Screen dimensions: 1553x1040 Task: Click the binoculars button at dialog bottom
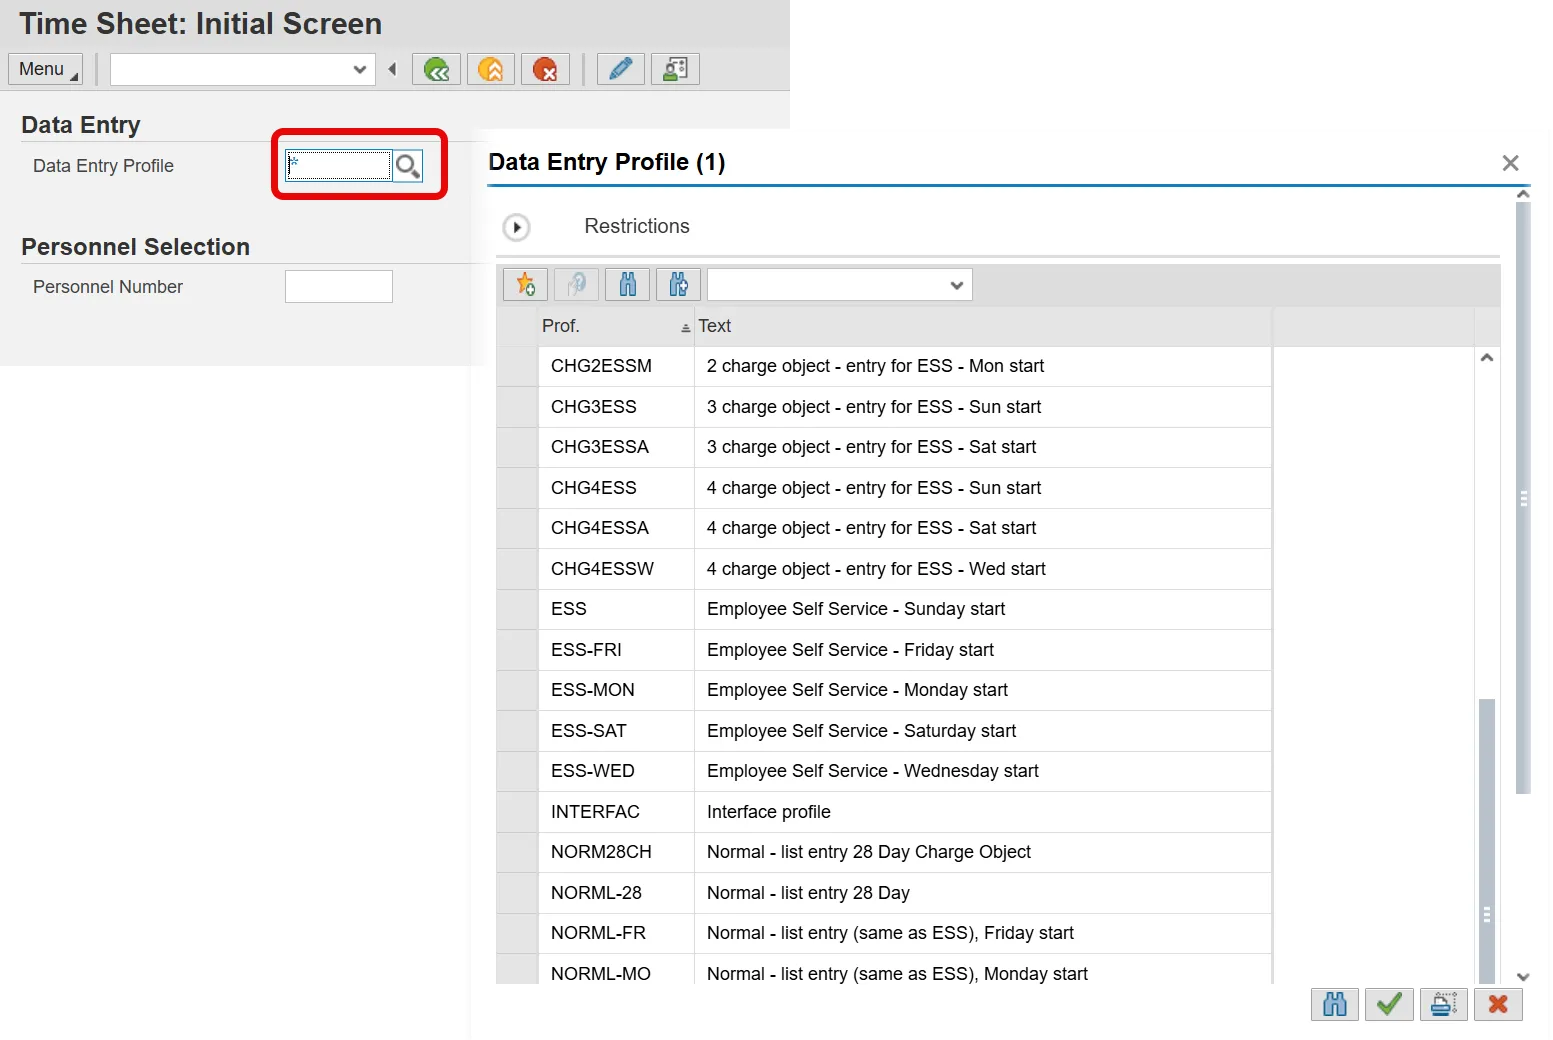point(1335,1004)
